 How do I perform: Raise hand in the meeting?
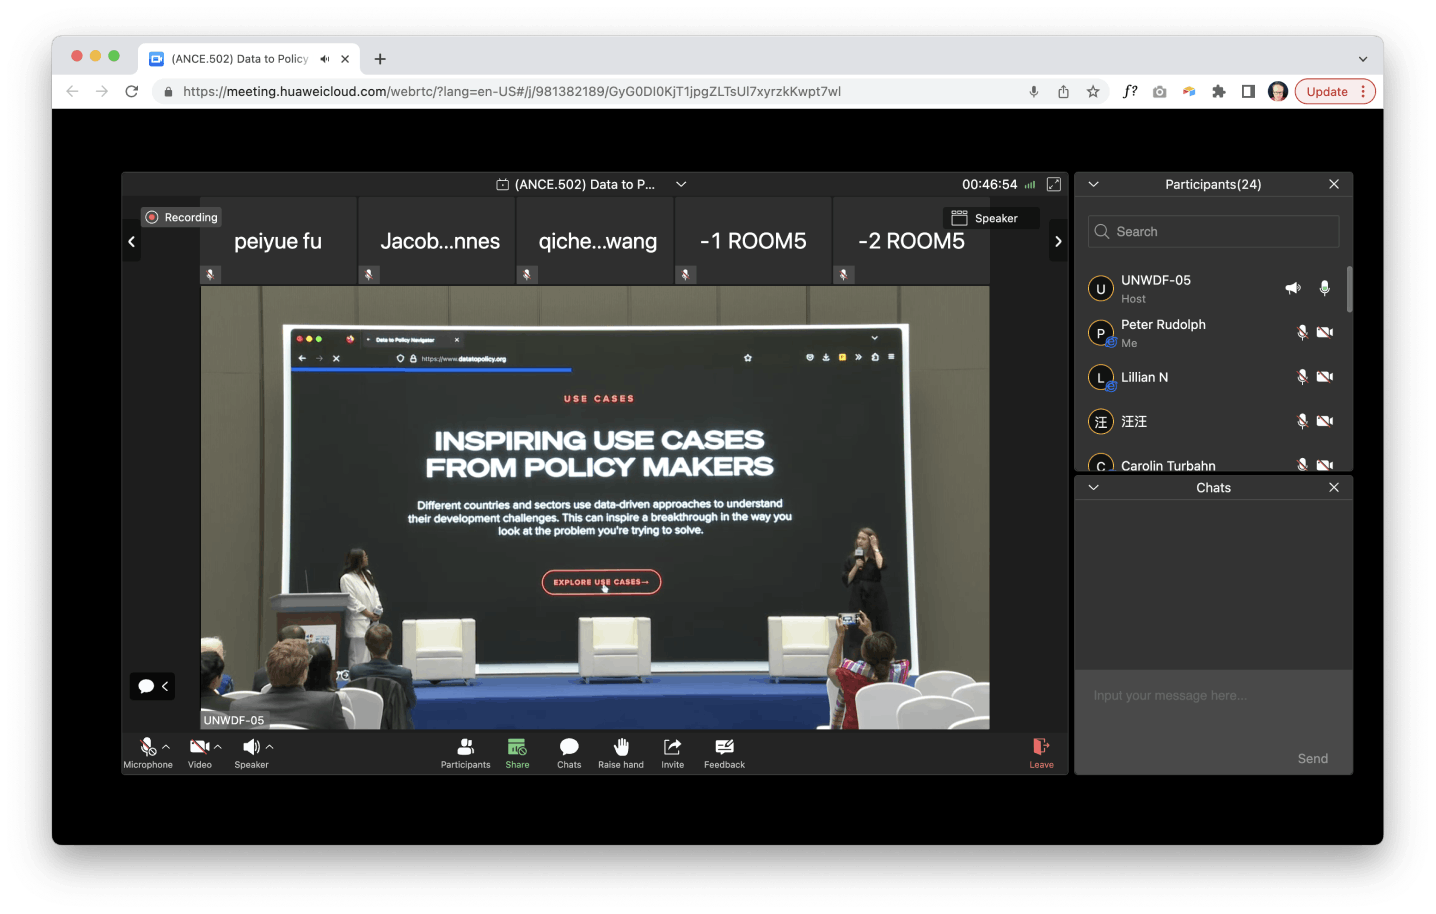[620, 748]
